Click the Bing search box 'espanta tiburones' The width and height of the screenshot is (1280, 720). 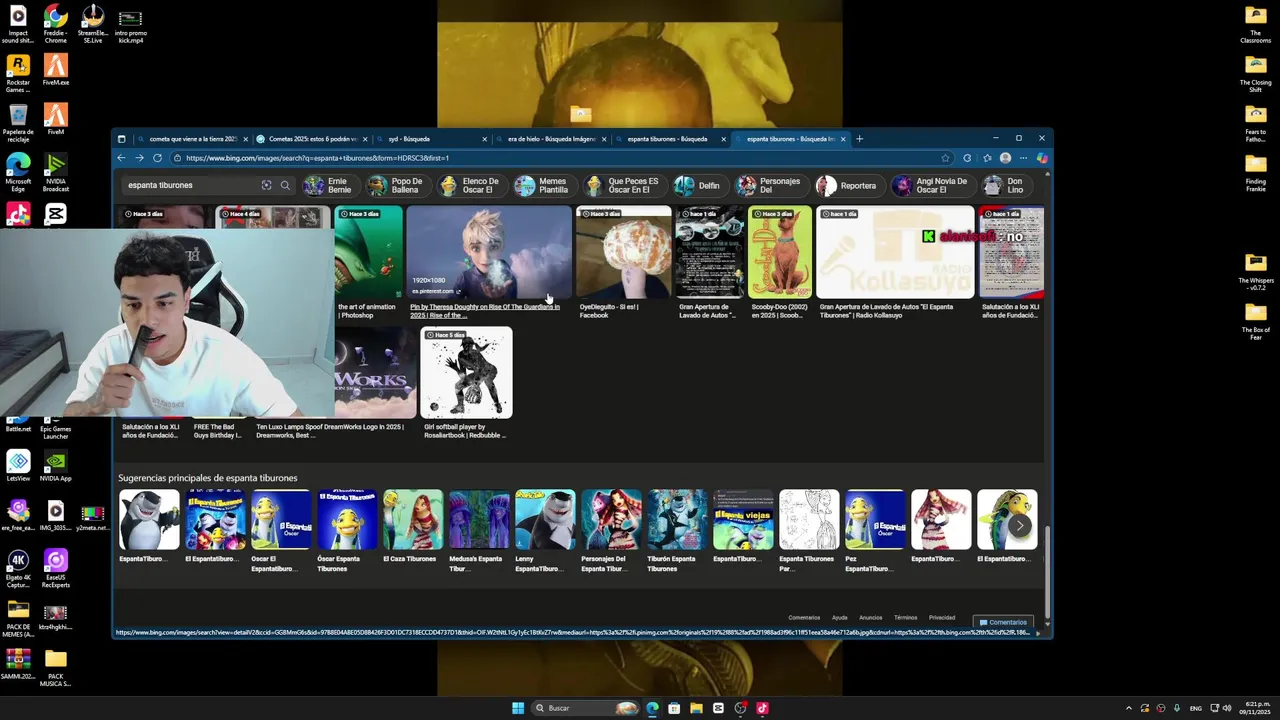pos(190,185)
